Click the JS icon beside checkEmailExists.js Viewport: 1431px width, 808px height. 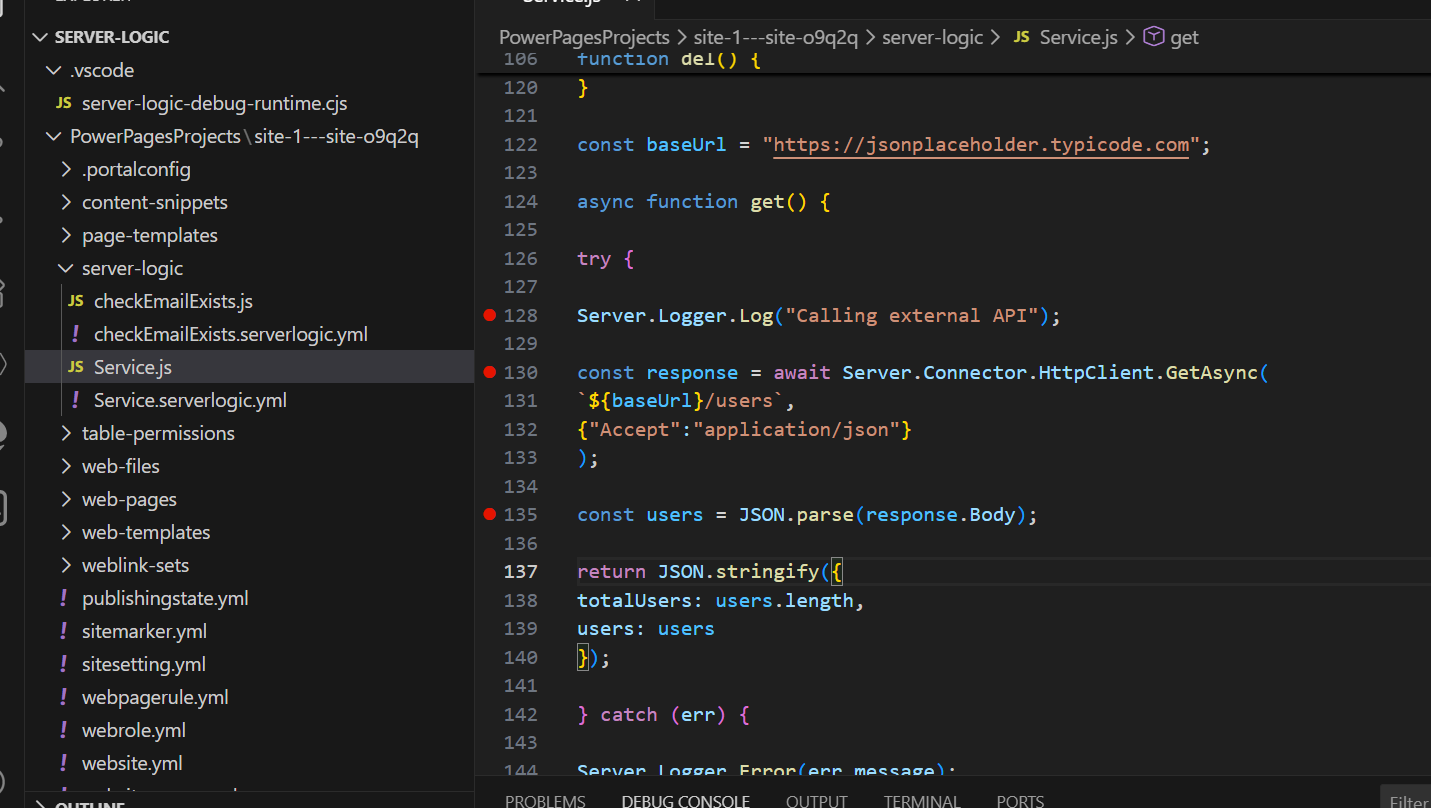(76, 301)
